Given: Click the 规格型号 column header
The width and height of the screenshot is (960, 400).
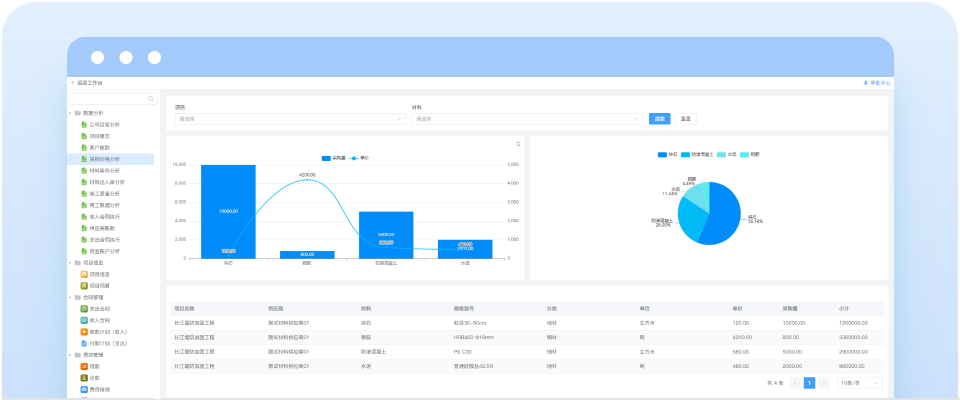Looking at the screenshot, I should (x=464, y=308).
